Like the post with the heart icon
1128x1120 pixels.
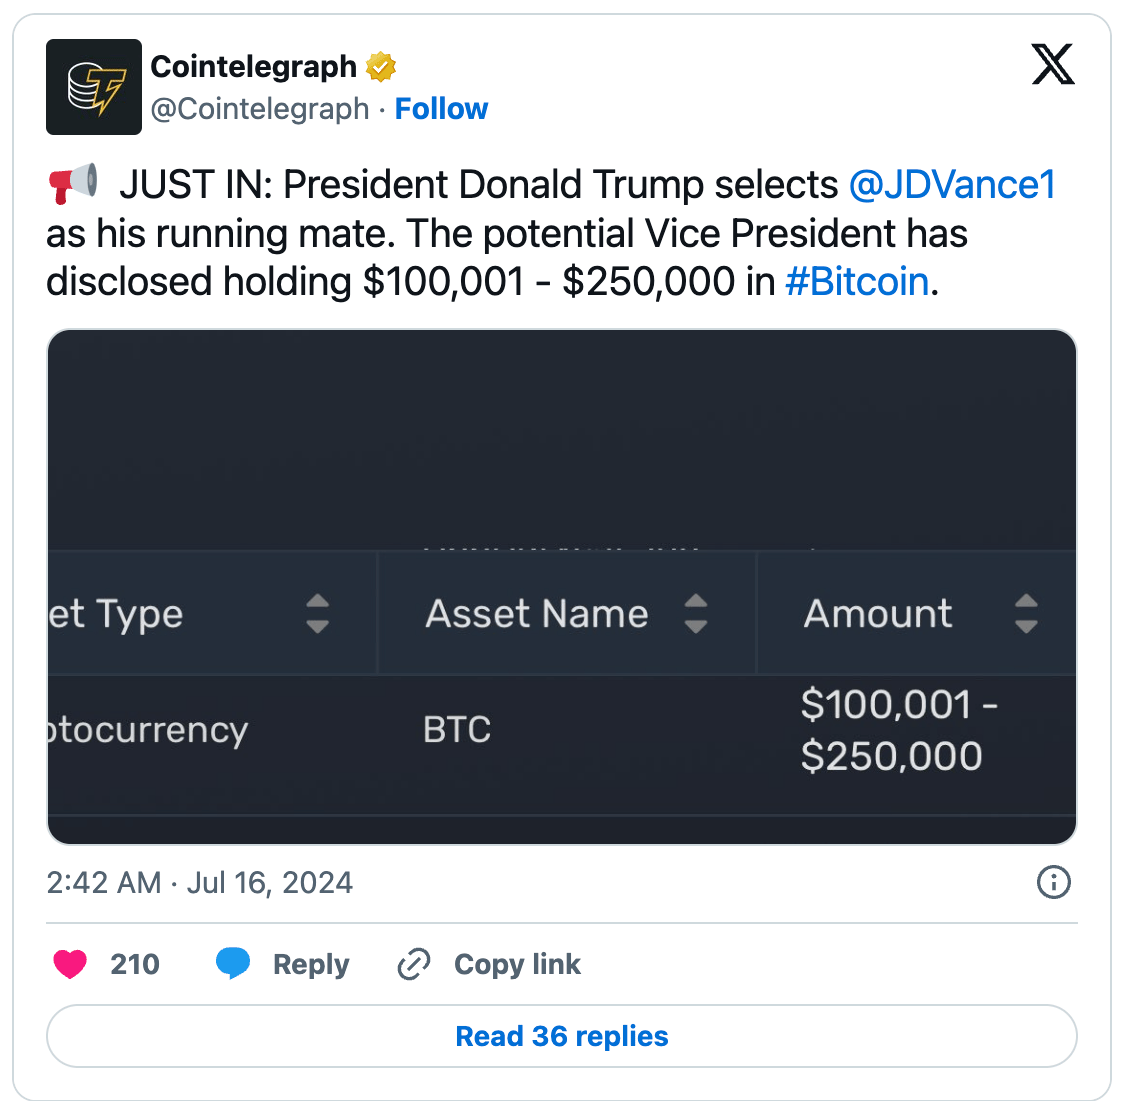[70, 964]
